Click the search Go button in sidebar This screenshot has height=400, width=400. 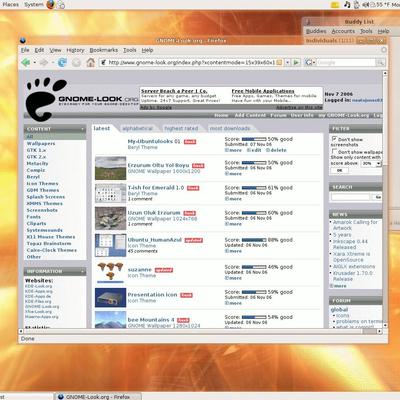pos(378,197)
